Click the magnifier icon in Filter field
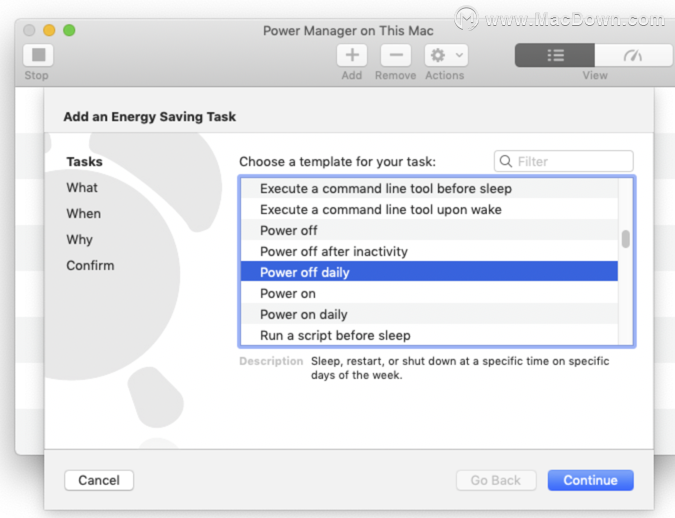The width and height of the screenshot is (675, 518). click(506, 161)
